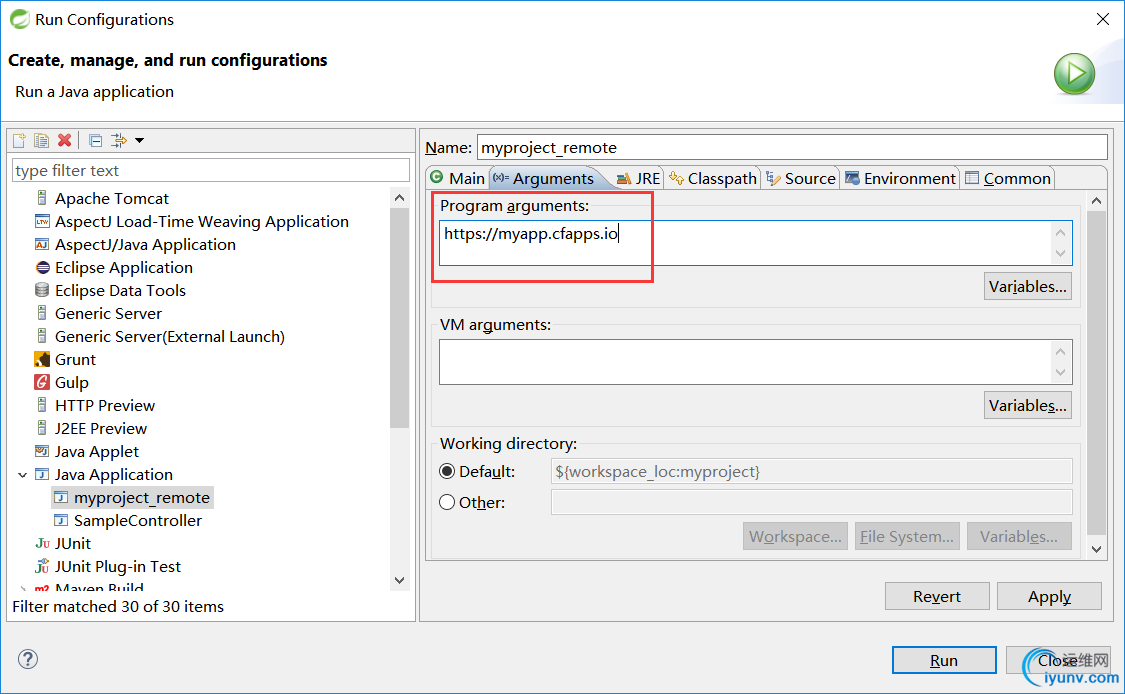Switch to the Environment tab
Screen dimensions: 1125x694
pyautogui.click(x=900, y=178)
